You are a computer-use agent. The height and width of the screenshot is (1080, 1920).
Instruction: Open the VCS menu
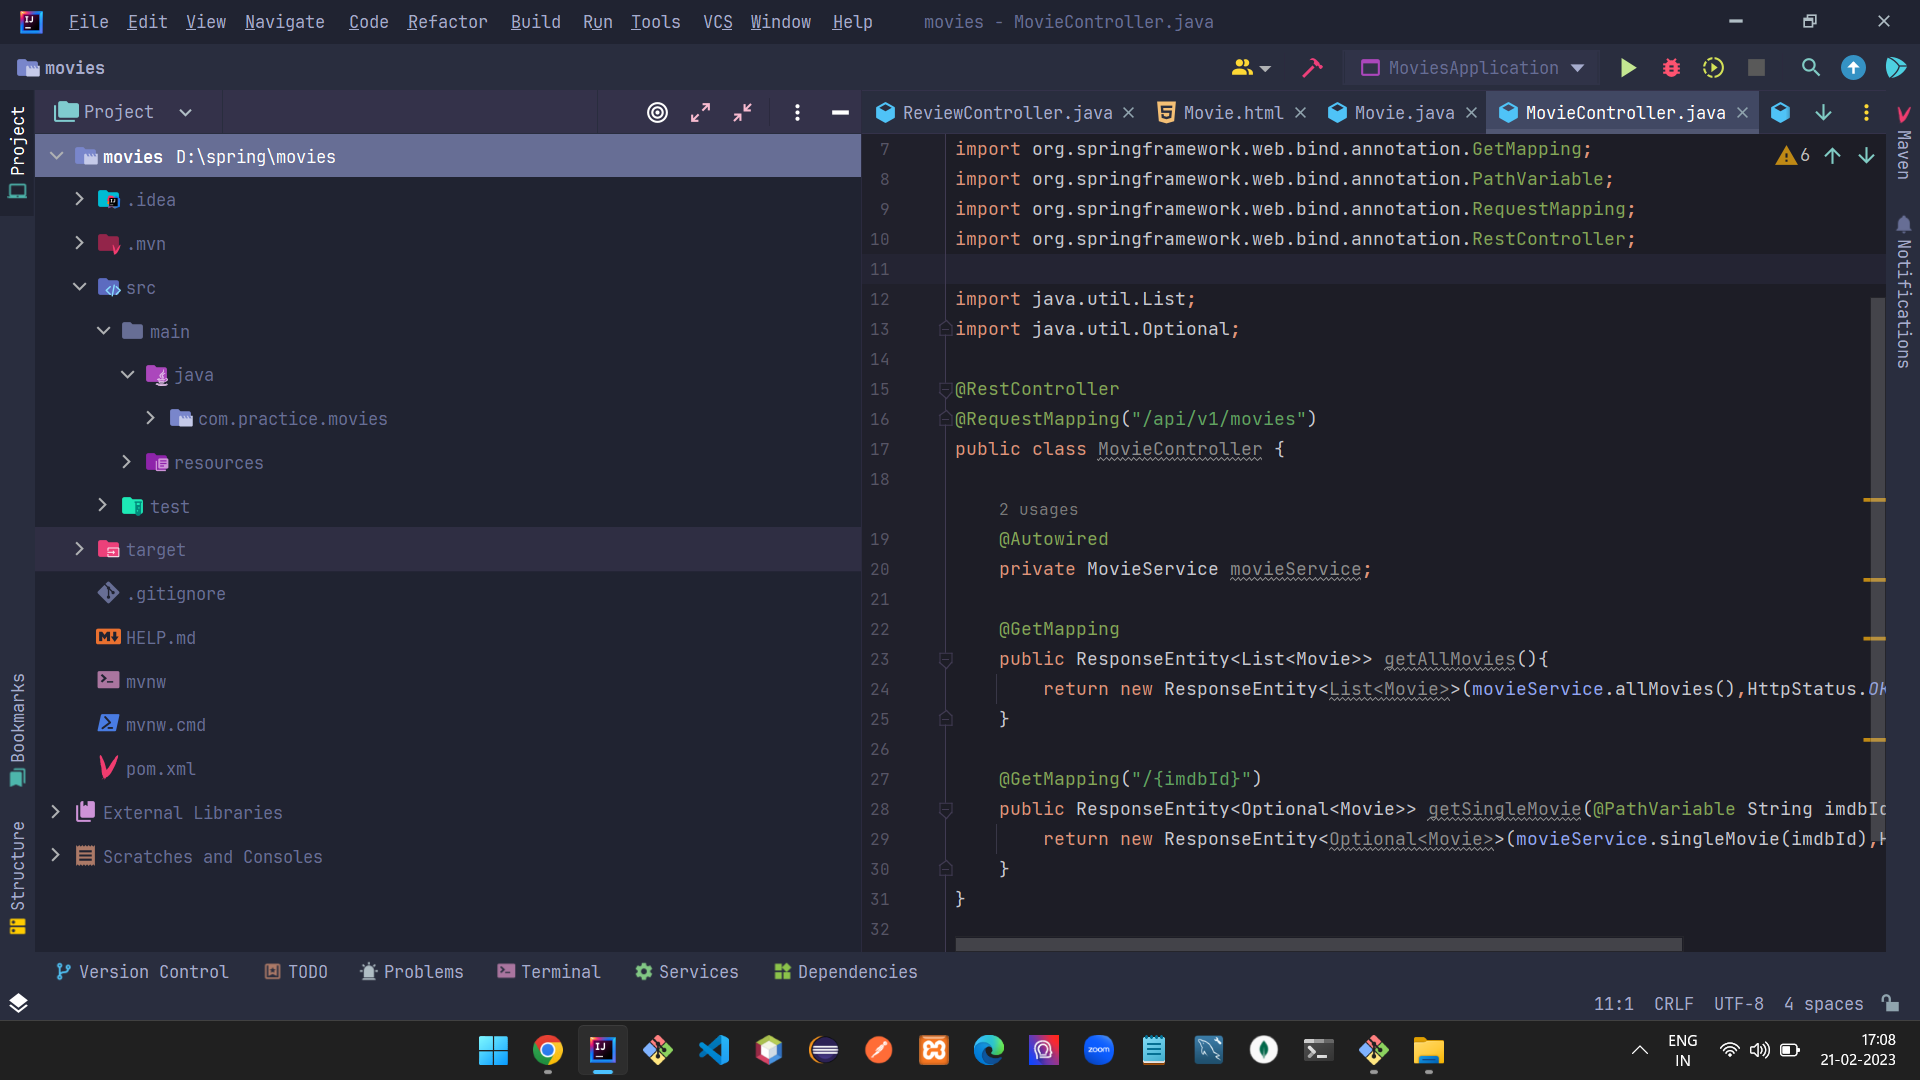tap(716, 21)
